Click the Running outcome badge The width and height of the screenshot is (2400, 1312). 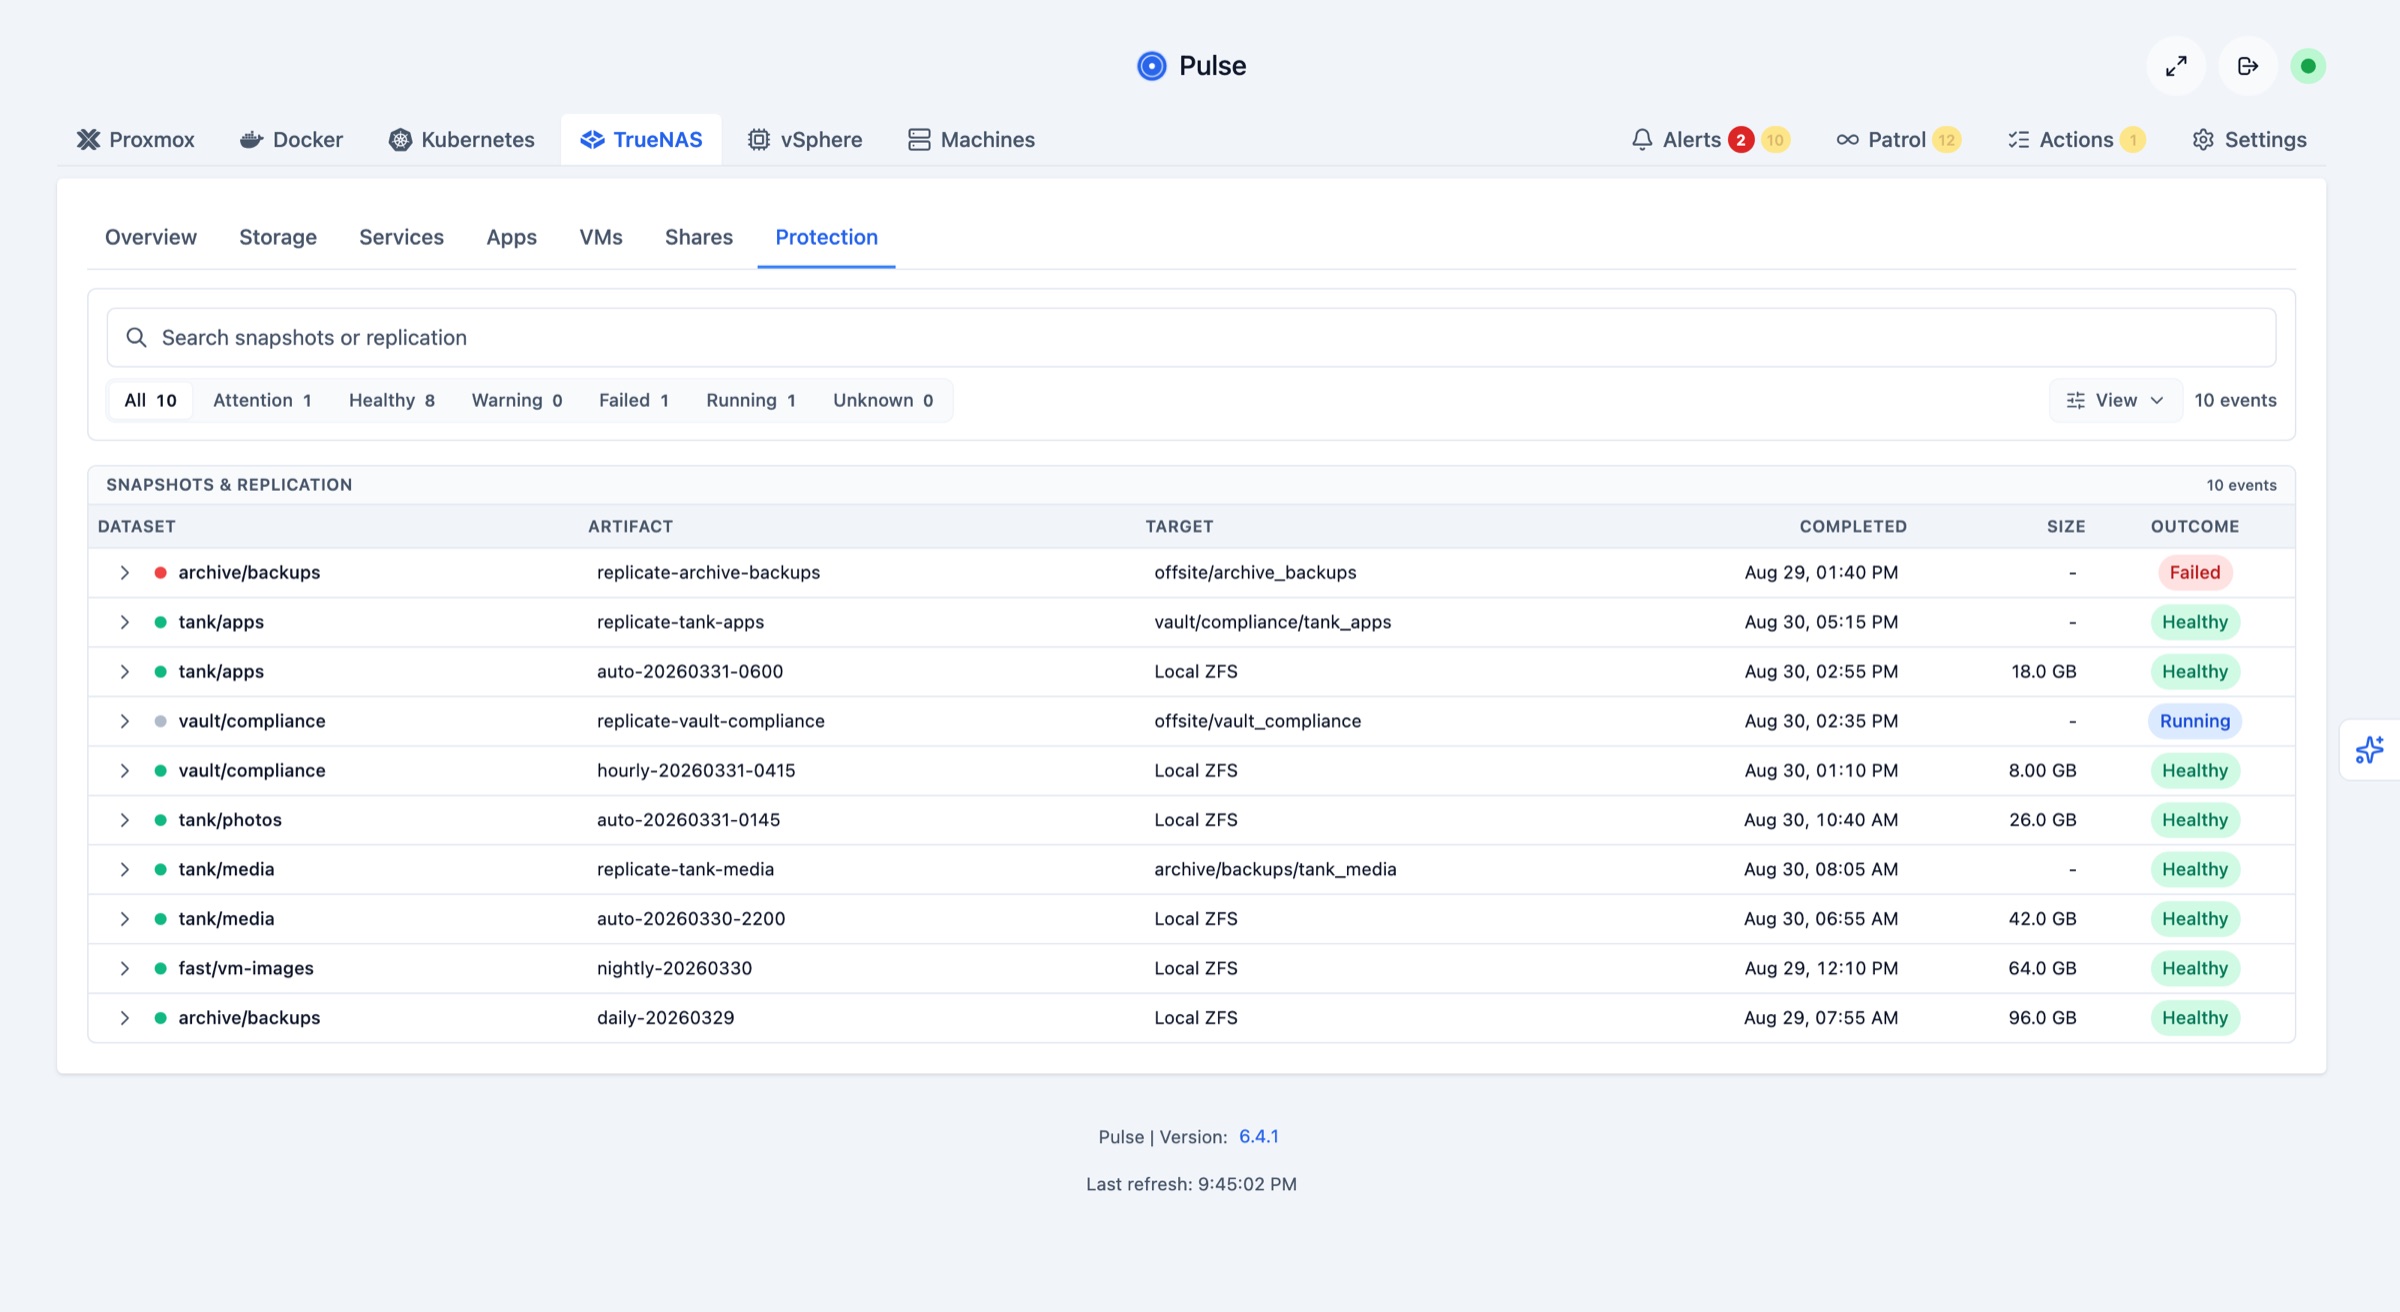(2195, 721)
